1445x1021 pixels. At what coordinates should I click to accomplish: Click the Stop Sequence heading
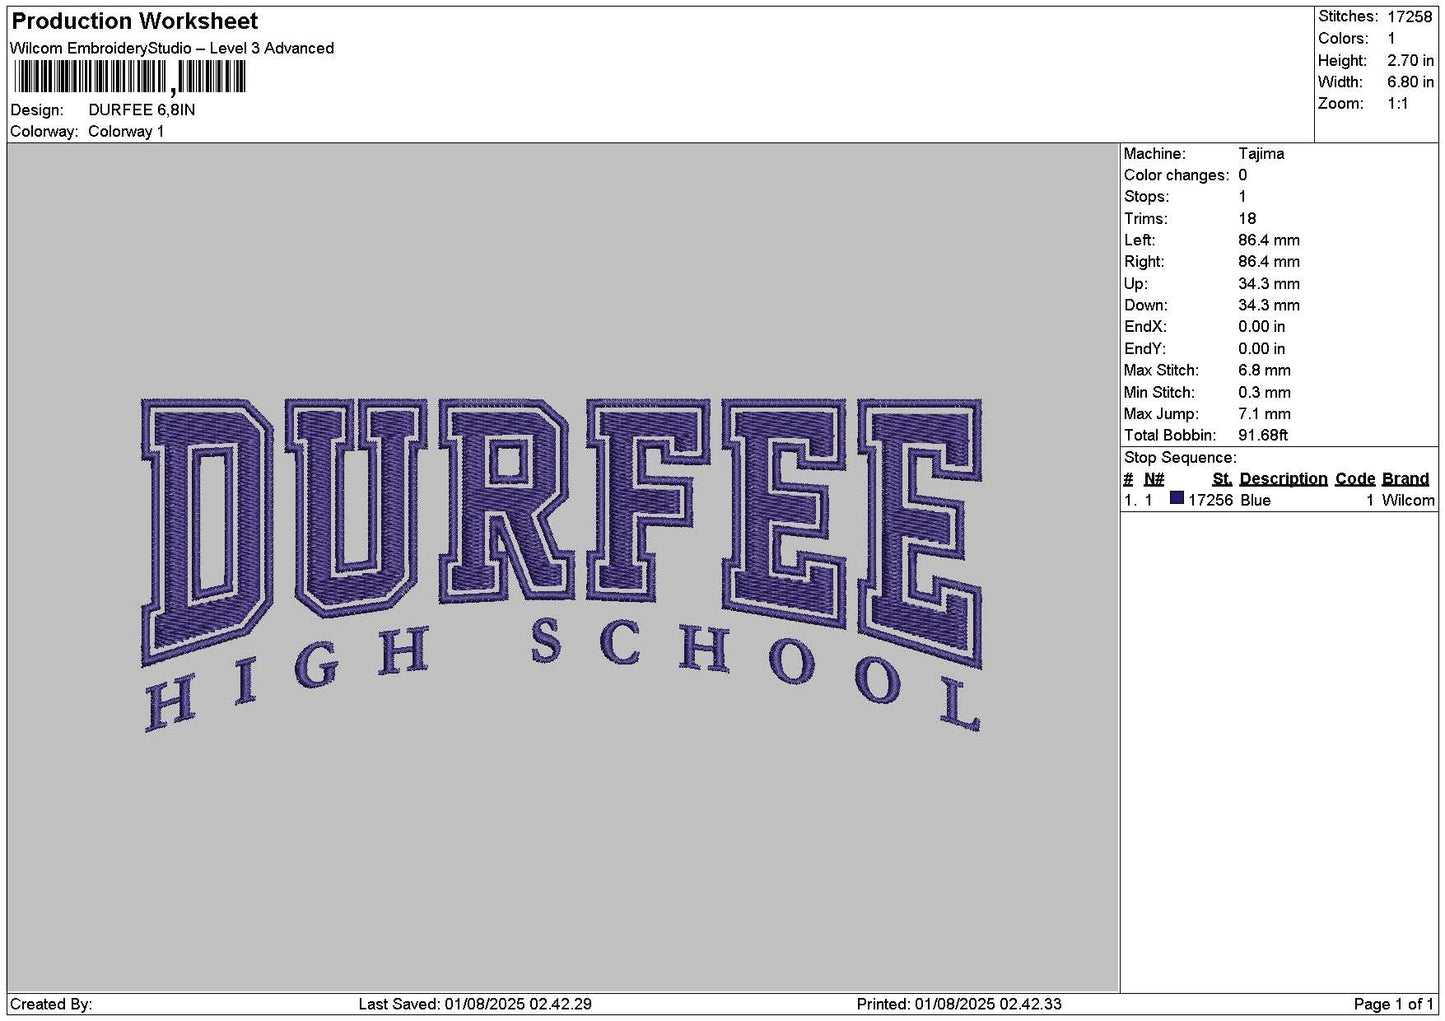point(1180,458)
